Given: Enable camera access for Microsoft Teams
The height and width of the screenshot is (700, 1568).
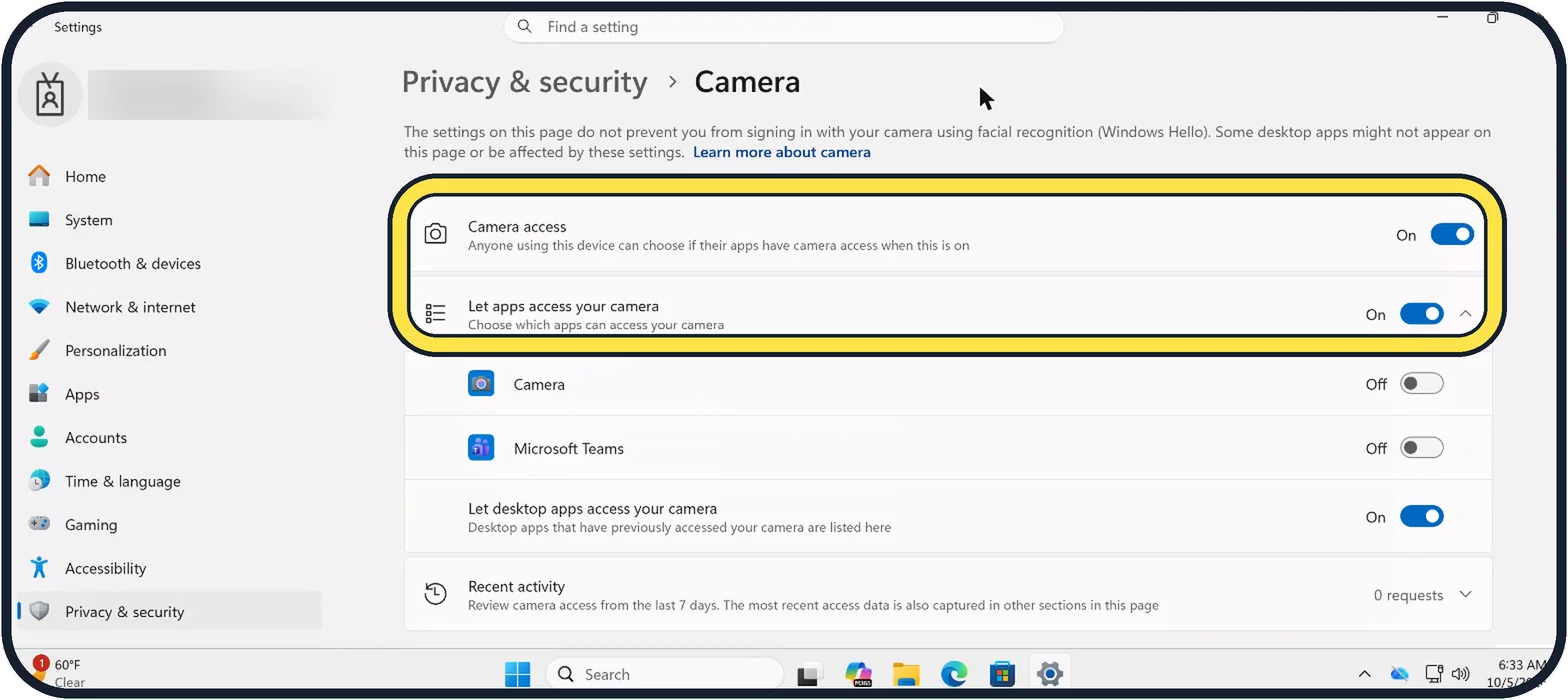Looking at the screenshot, I should 1421,448.
